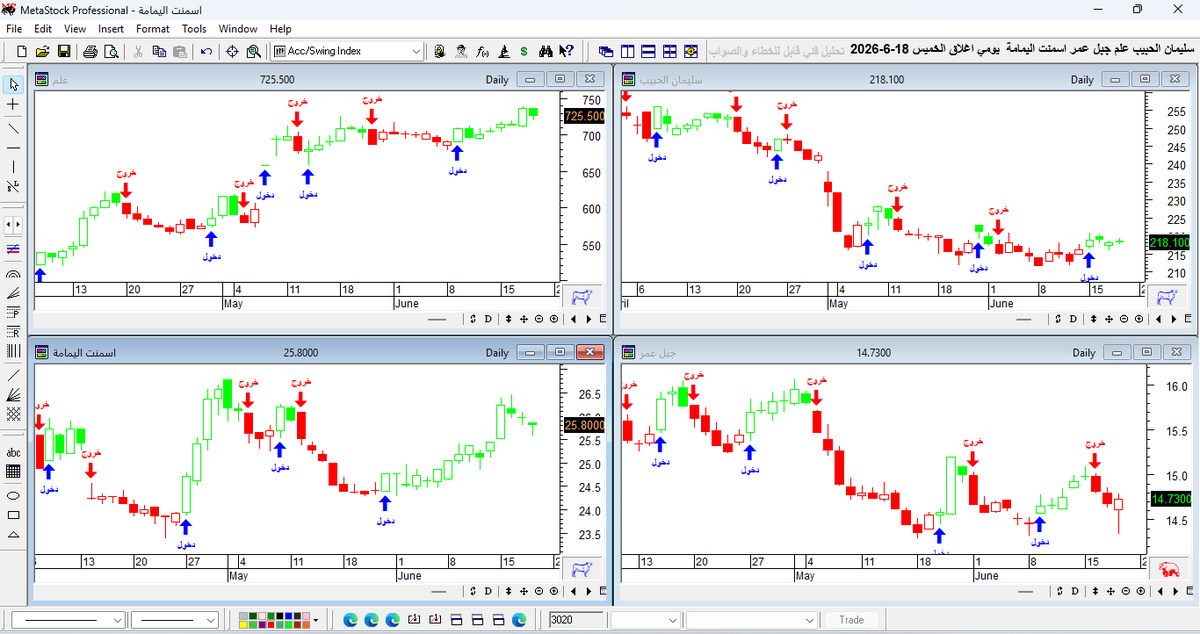Click the Open folder icon in toolbar
The width and height of the screenshot is (1200, 634).
[42, 51]
